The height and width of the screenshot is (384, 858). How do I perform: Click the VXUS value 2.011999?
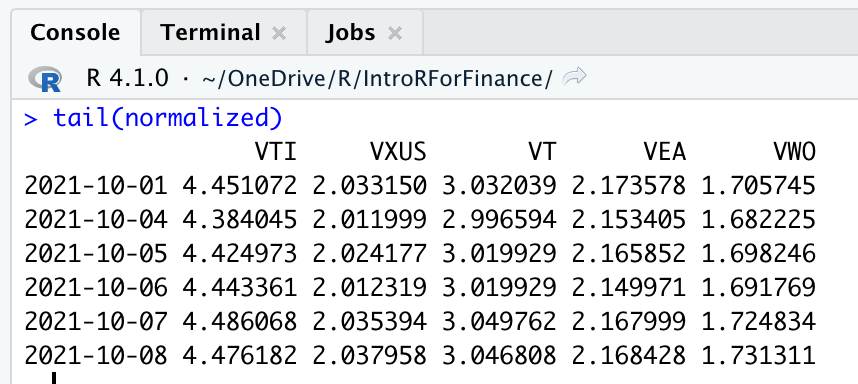pyautogui.click(x=369, y=220)
